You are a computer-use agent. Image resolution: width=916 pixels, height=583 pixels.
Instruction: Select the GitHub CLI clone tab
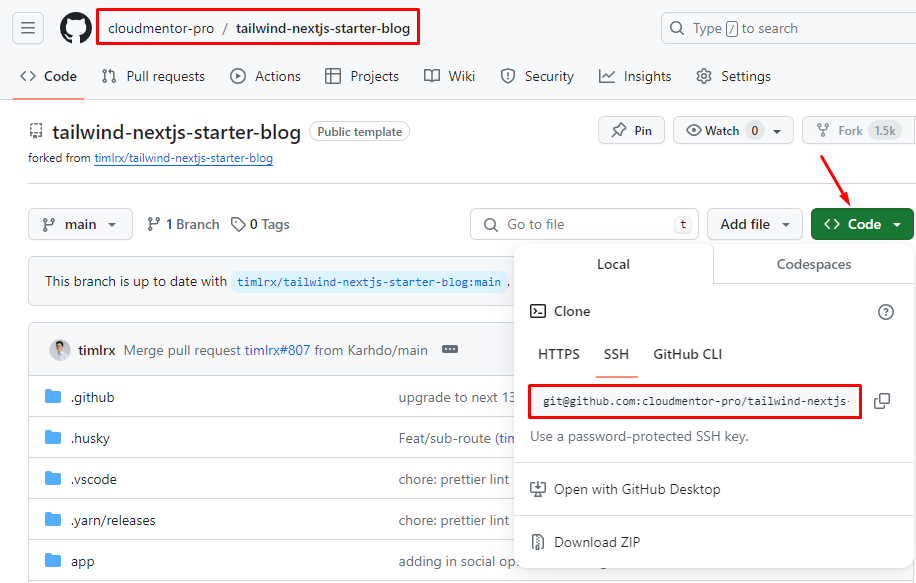pyautogui.click(x=687, y=354)
